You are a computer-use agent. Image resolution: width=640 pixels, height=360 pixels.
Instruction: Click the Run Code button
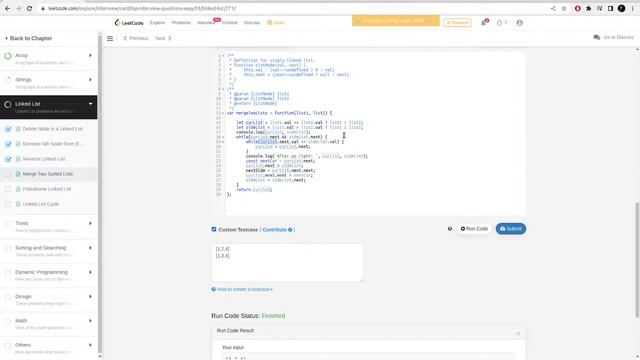pos(474,229)
